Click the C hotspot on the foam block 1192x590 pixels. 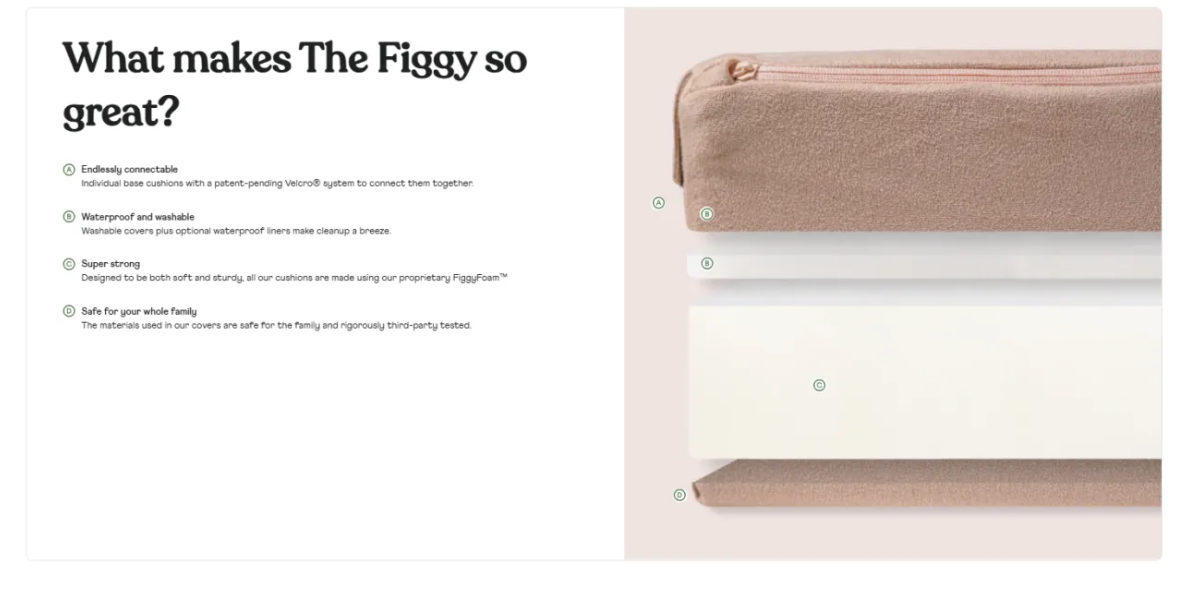(819, 385)
